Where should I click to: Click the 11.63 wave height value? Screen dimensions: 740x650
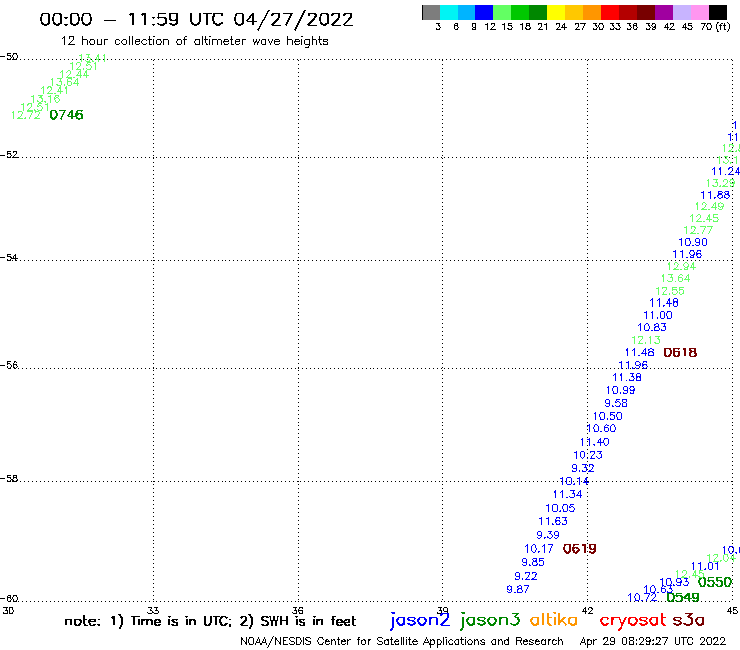[553, 522]
